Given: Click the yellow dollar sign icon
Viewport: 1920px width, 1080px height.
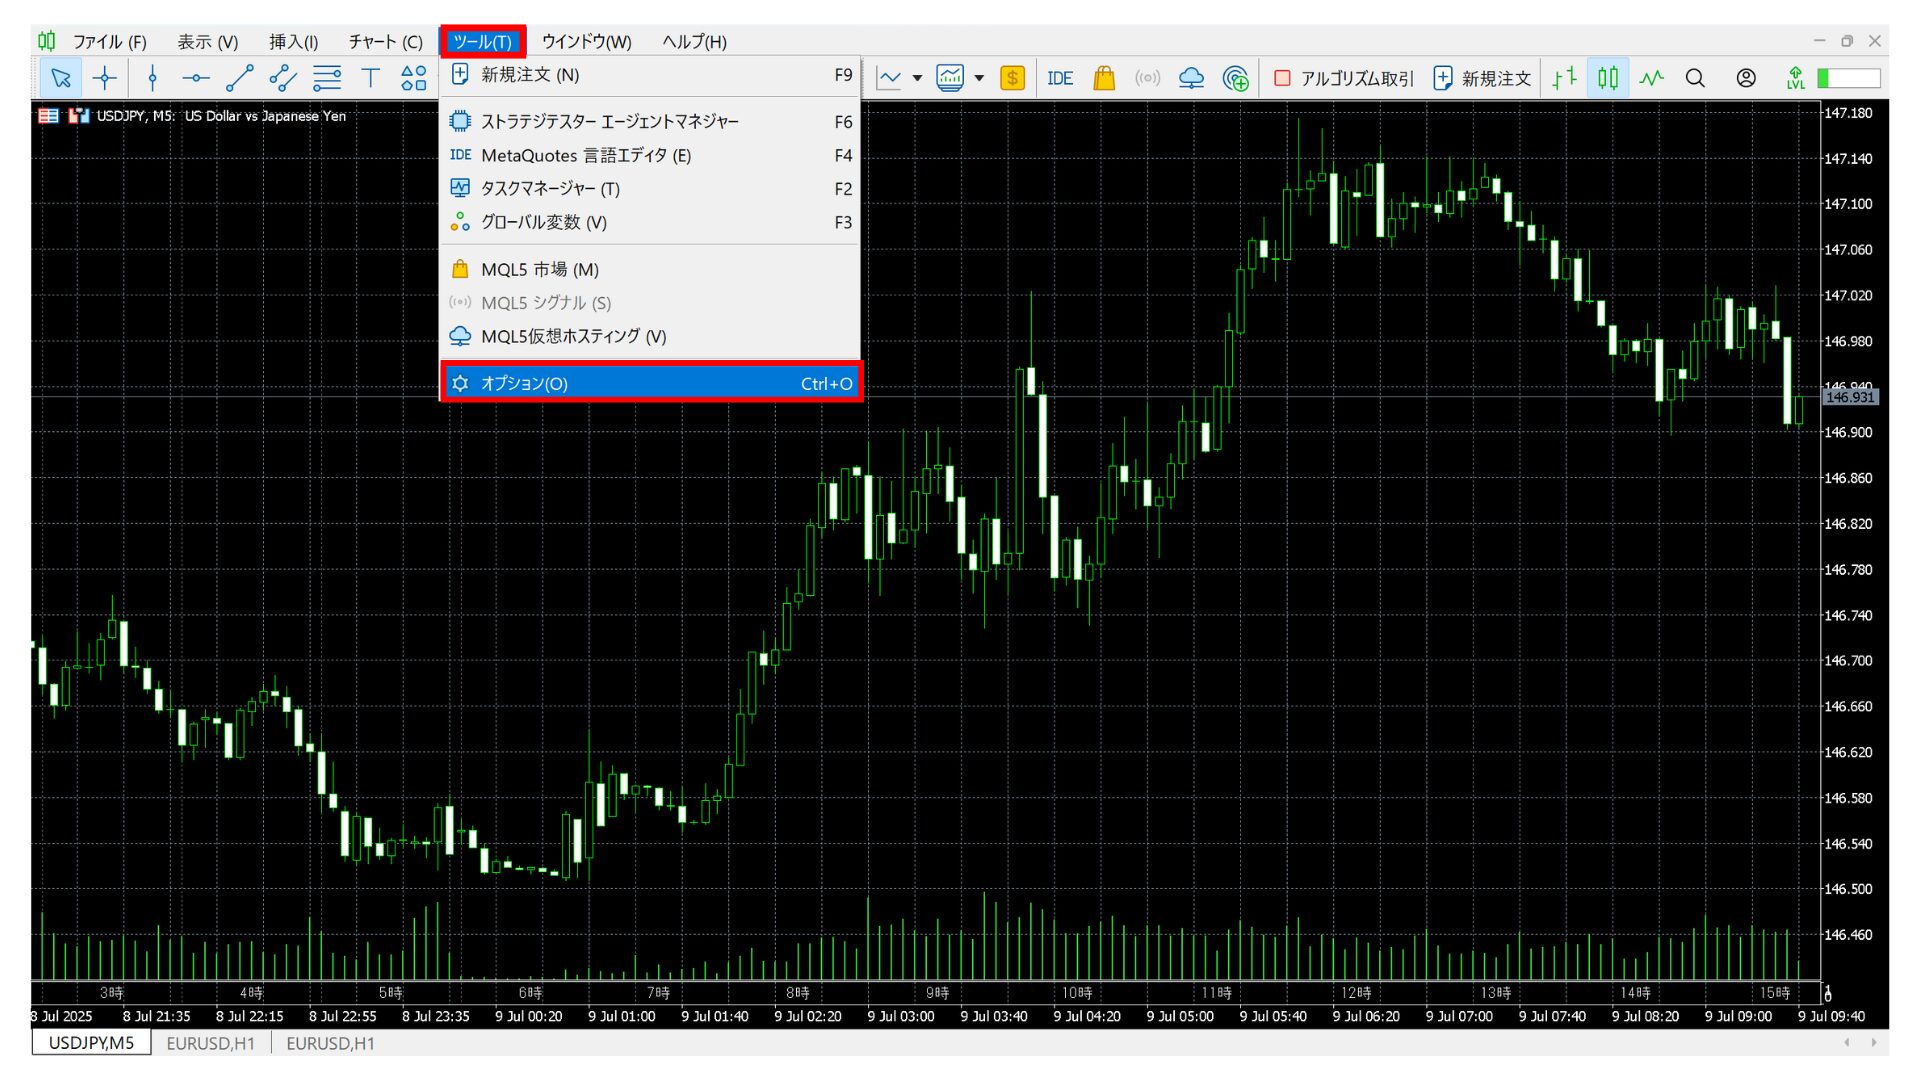Looking at the screenshot, I should 1012,78.
